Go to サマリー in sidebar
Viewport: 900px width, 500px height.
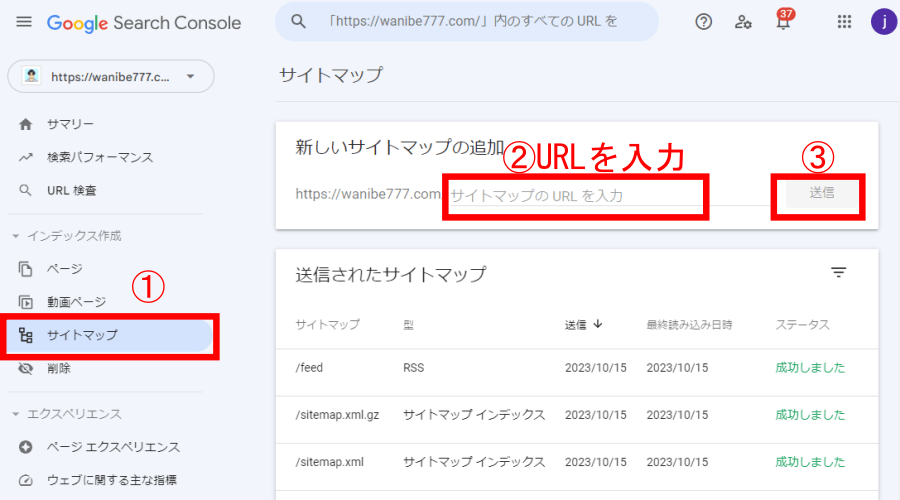70,124
